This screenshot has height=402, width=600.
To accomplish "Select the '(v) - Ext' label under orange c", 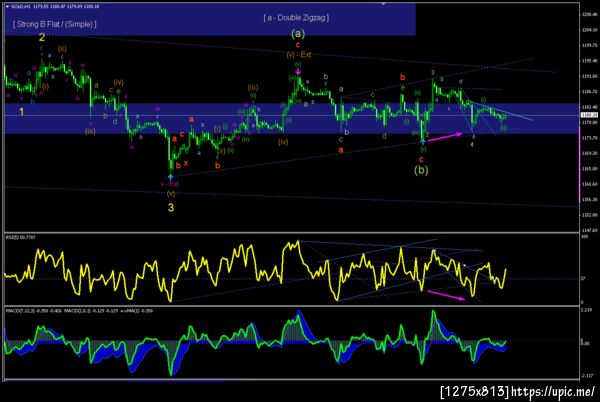I will point(299,55).
